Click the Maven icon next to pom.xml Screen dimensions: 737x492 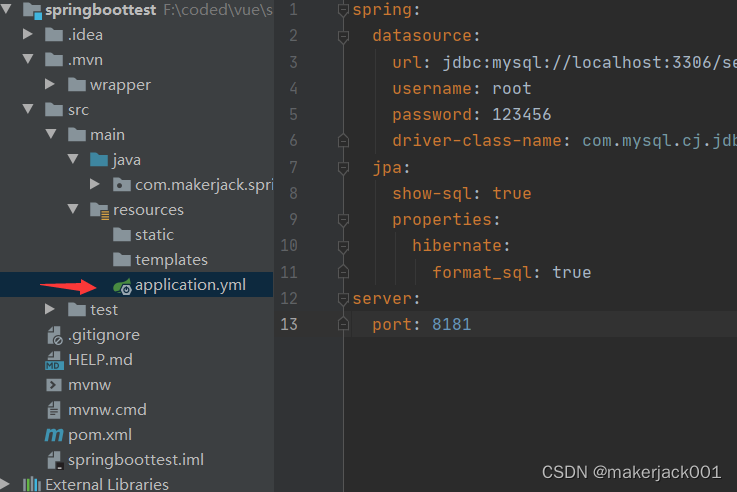point(54,435)
